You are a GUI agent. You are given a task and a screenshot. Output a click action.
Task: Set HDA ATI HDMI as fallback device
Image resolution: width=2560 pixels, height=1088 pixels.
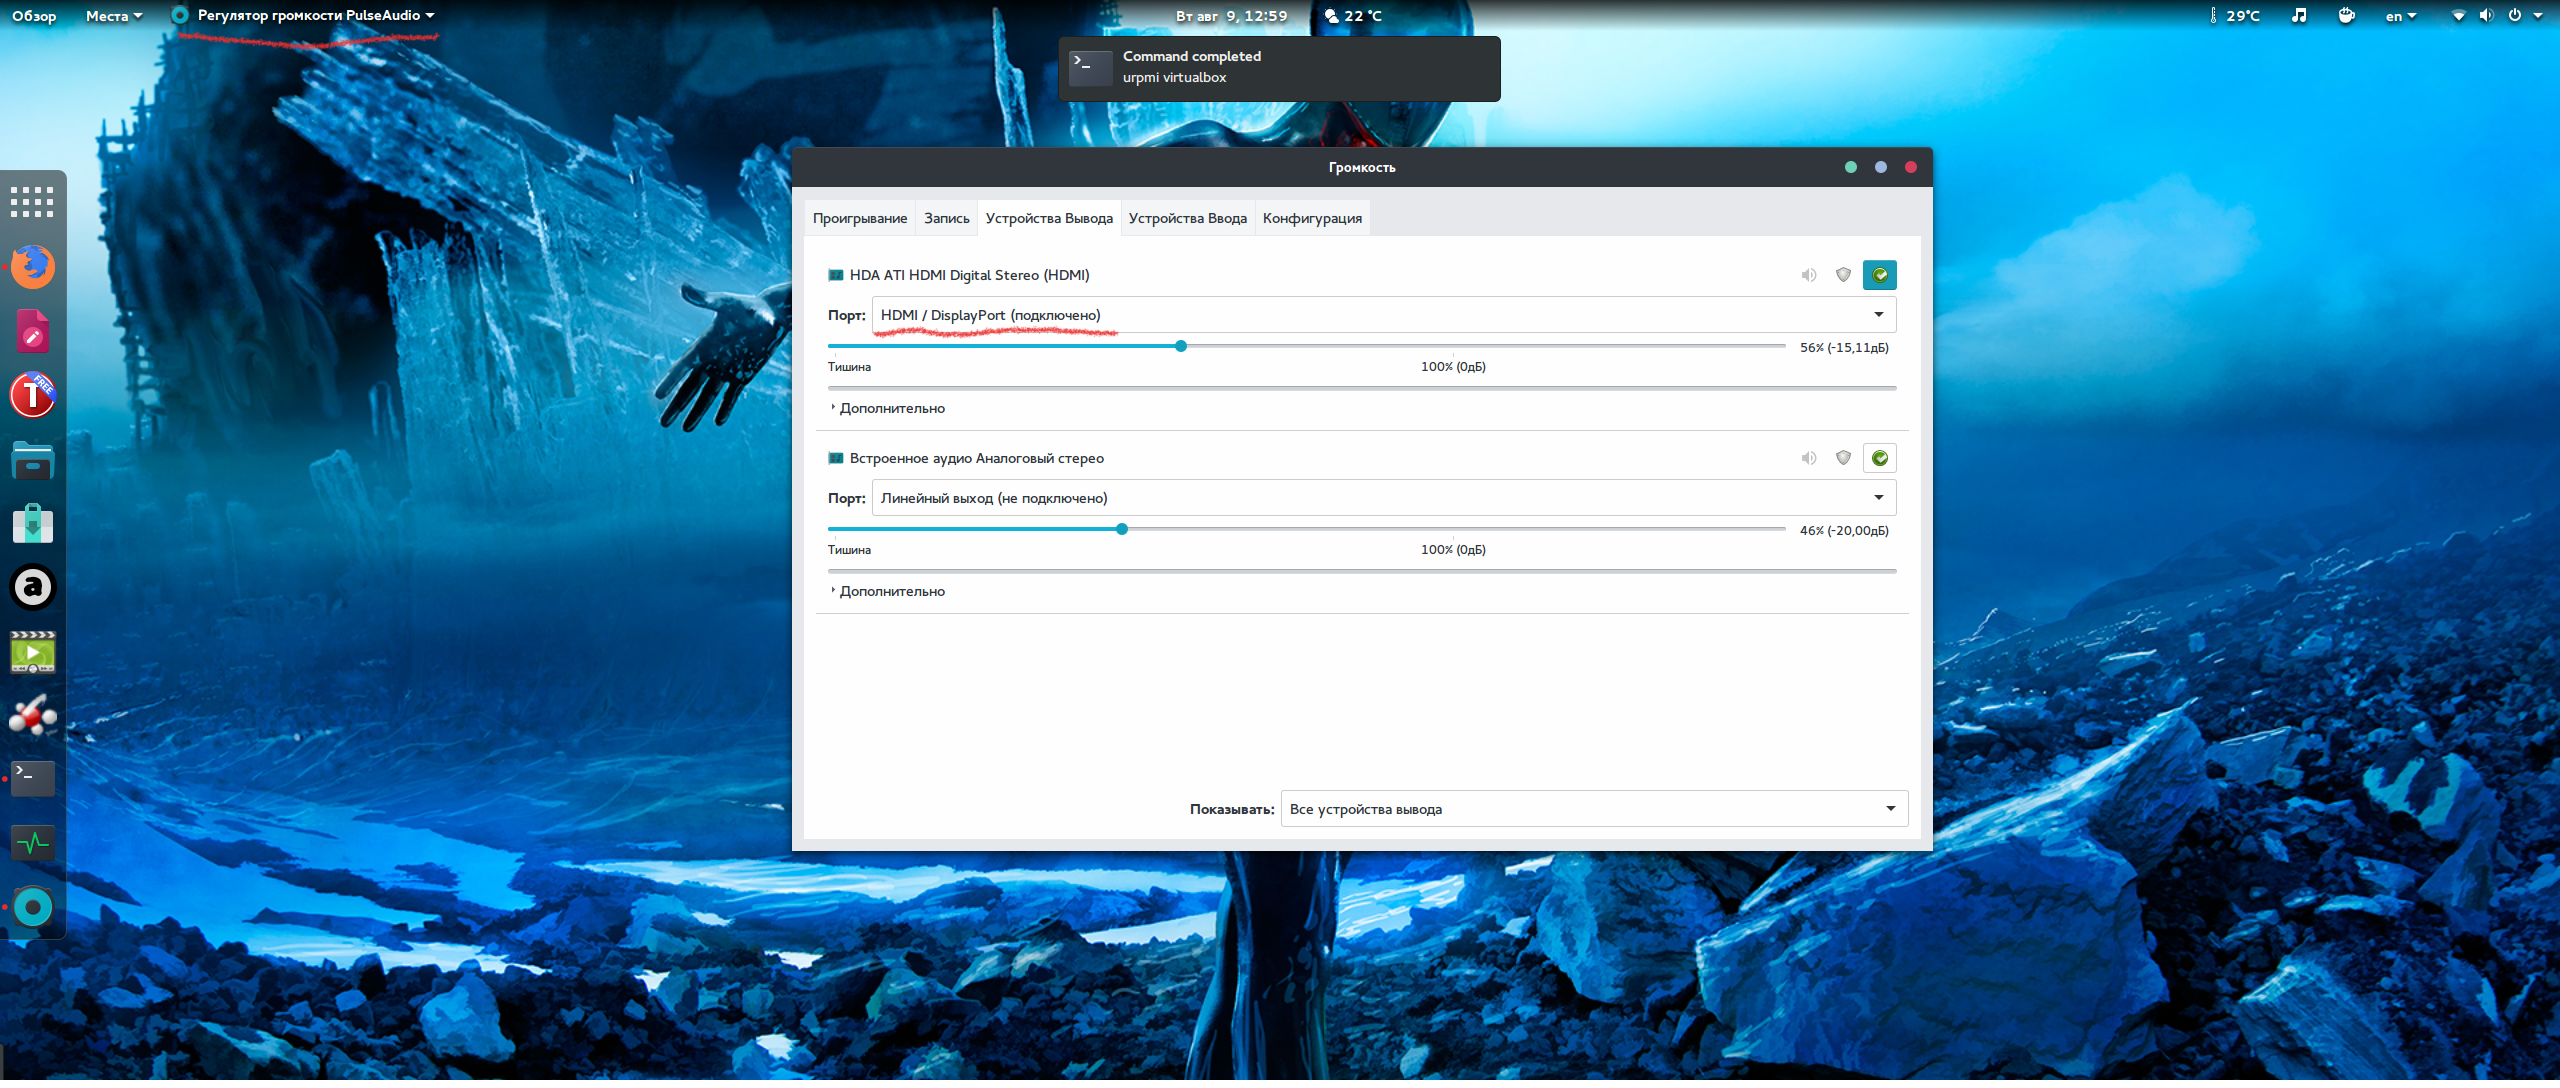(1879, 275)
